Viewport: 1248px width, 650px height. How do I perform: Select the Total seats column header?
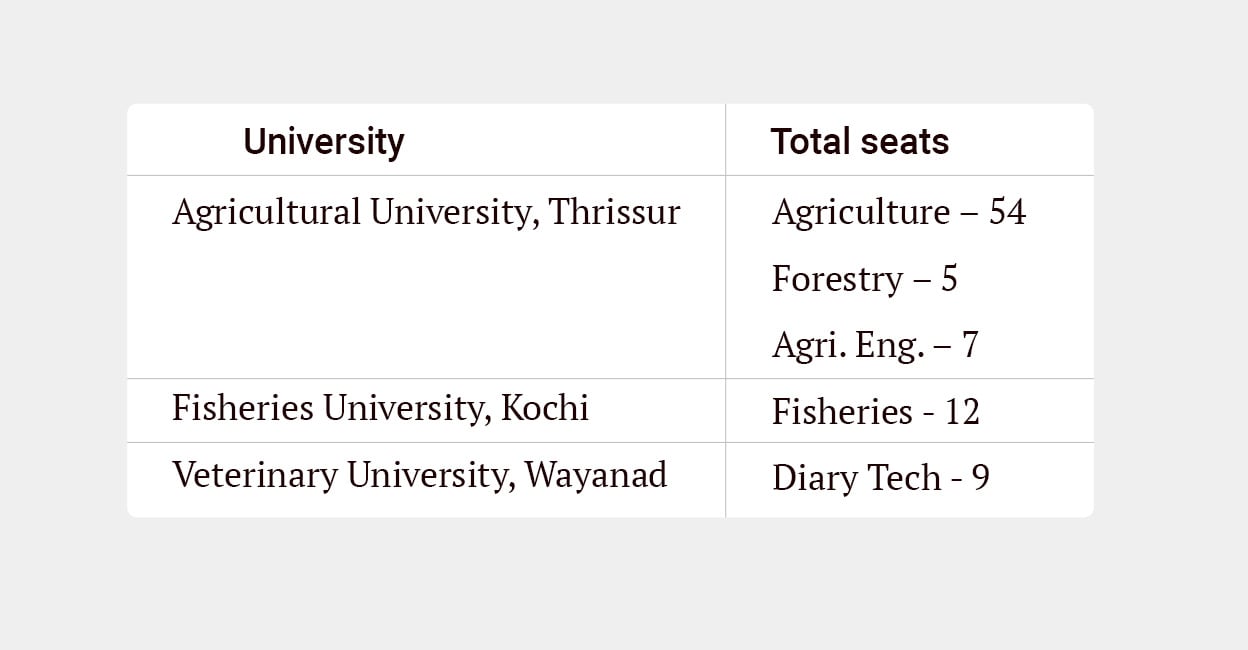pos(859,142)
